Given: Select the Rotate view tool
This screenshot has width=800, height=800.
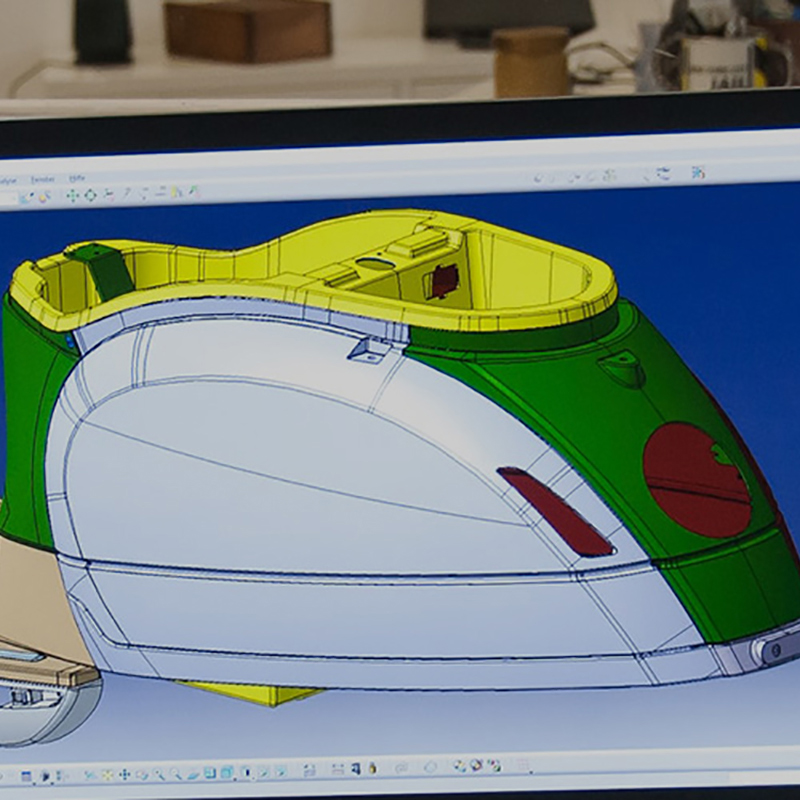Looking at the screenshot, I should coord(142,775).
